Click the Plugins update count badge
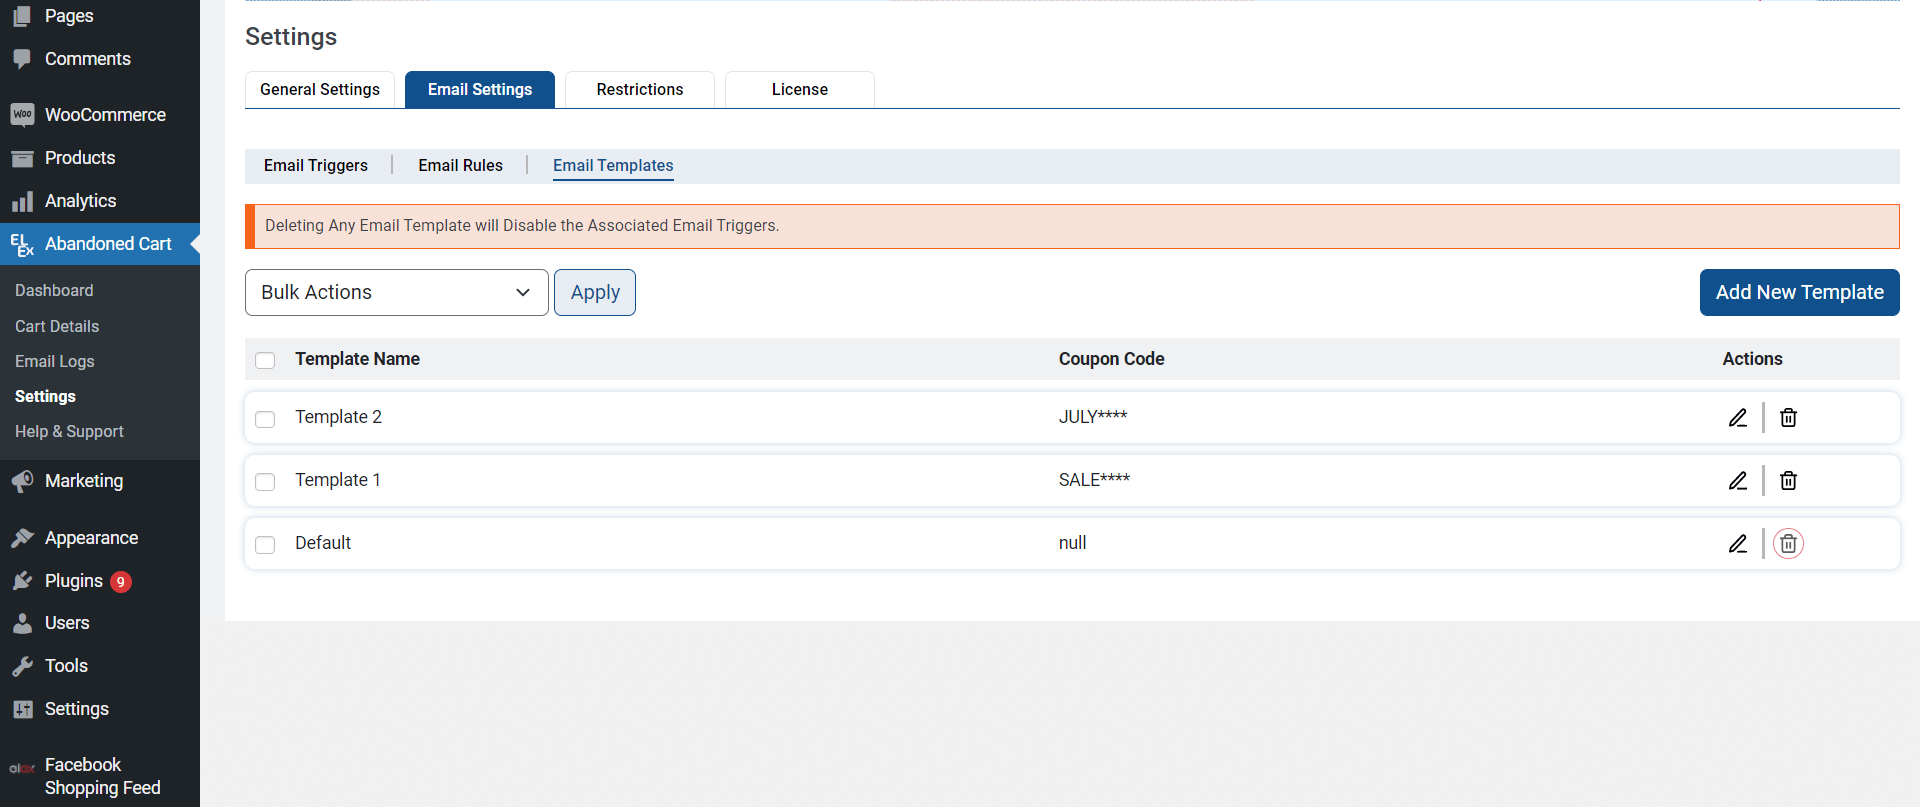 pyautogui.click(x=121, y=582)
